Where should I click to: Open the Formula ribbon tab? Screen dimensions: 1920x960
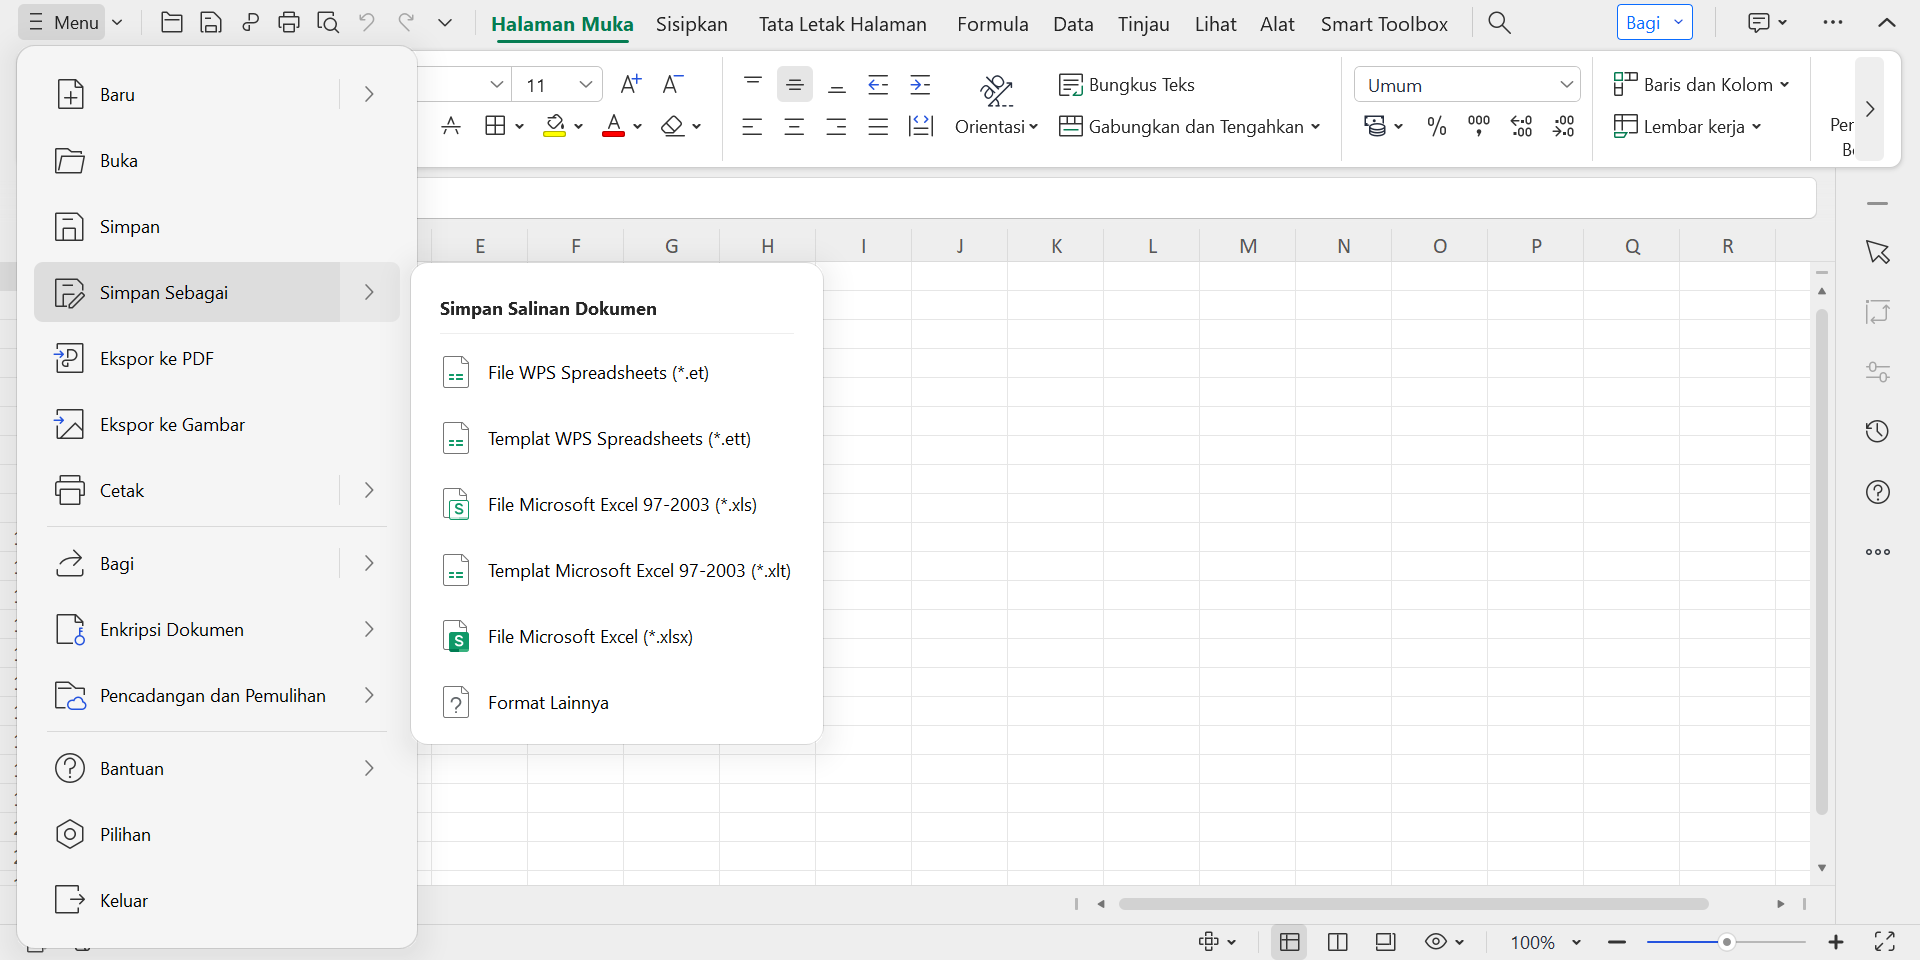click(993, 24)
